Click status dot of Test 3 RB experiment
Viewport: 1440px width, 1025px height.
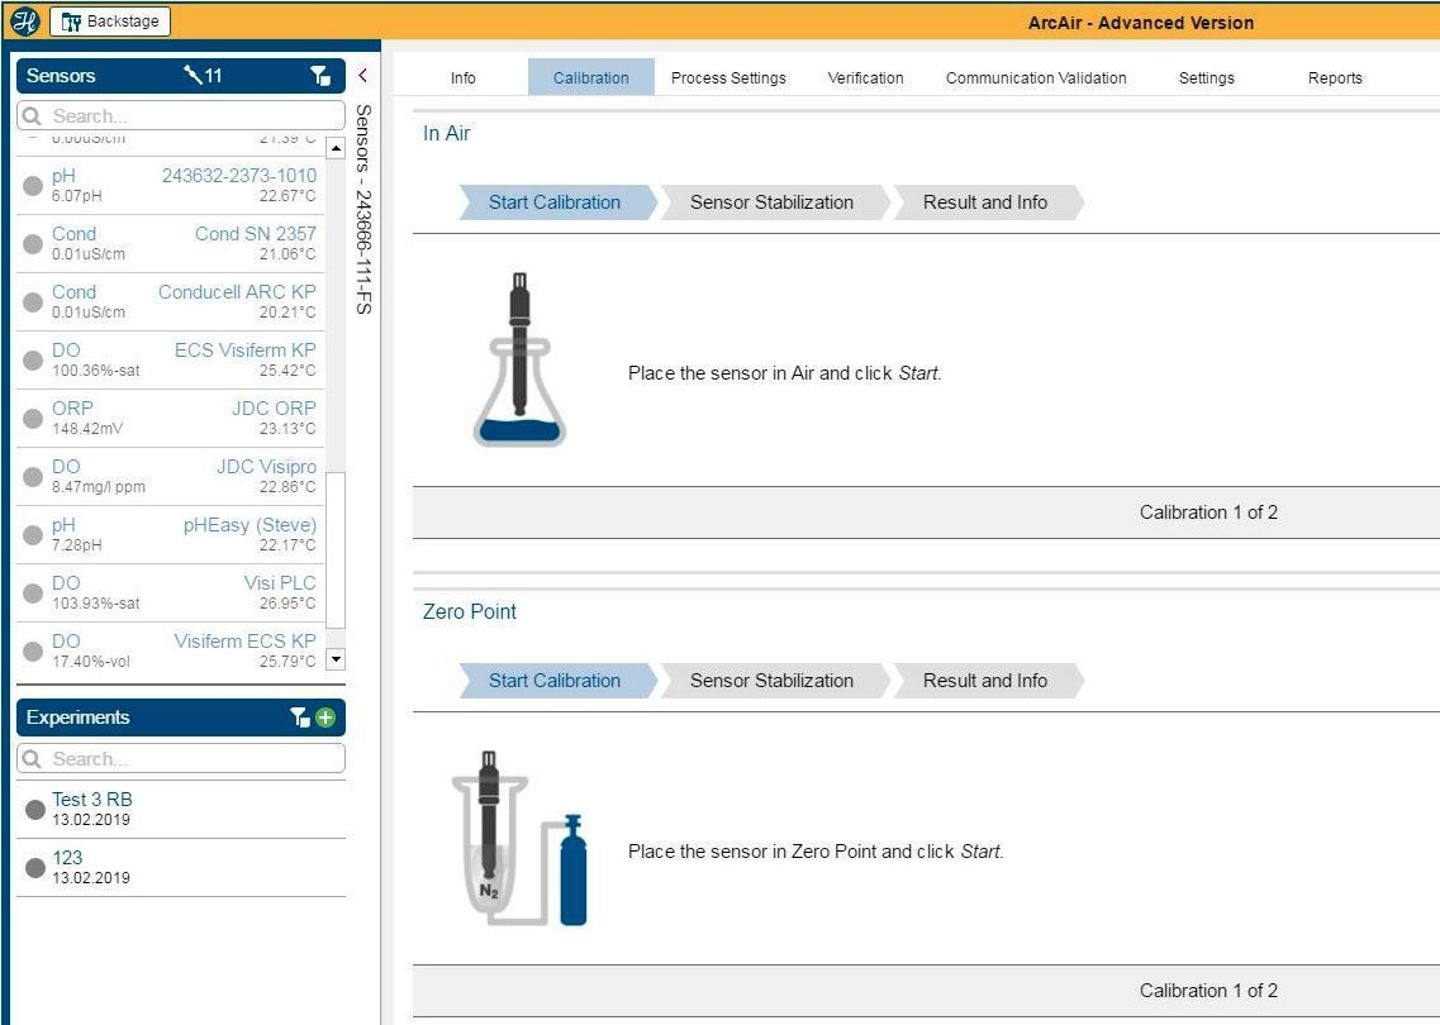click(35, 809)
